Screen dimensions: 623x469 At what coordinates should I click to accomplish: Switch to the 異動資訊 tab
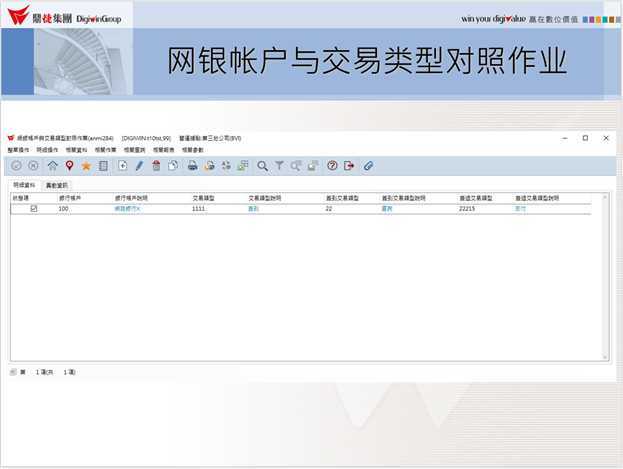pyautogui.click(x=57, y=185)
